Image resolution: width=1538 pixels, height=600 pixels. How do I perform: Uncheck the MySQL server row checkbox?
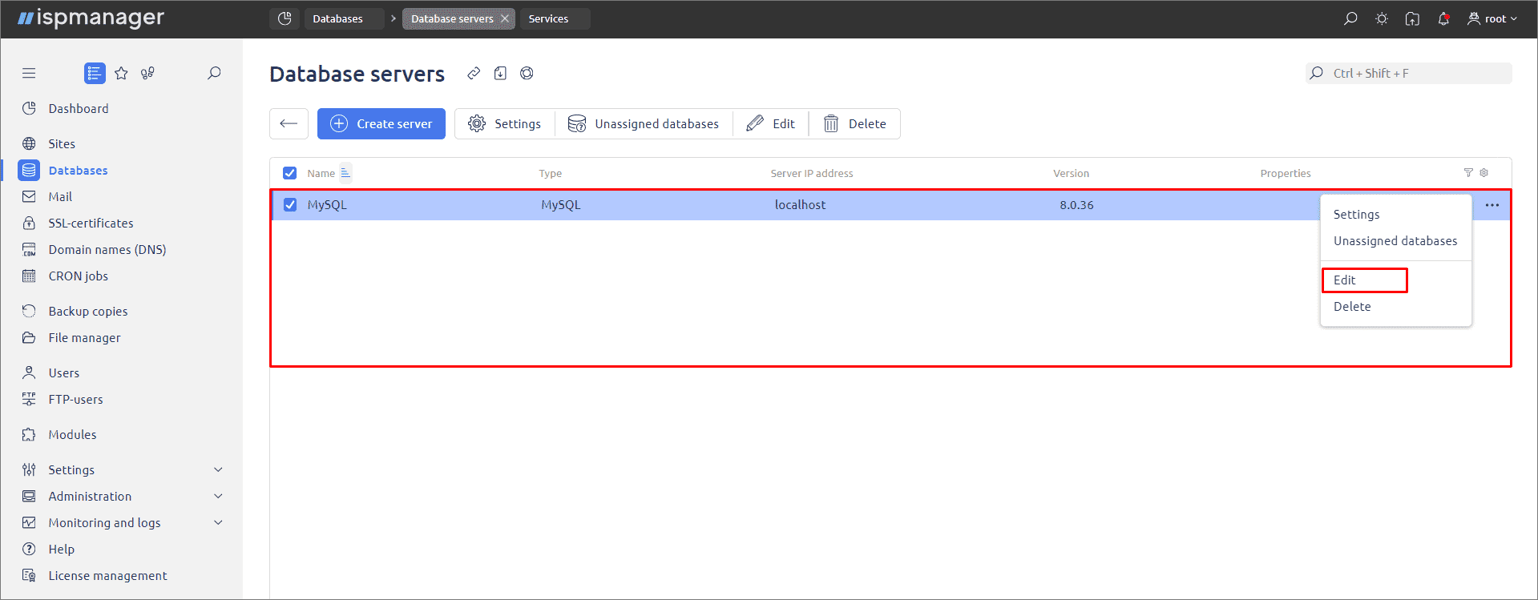[289, 204]
